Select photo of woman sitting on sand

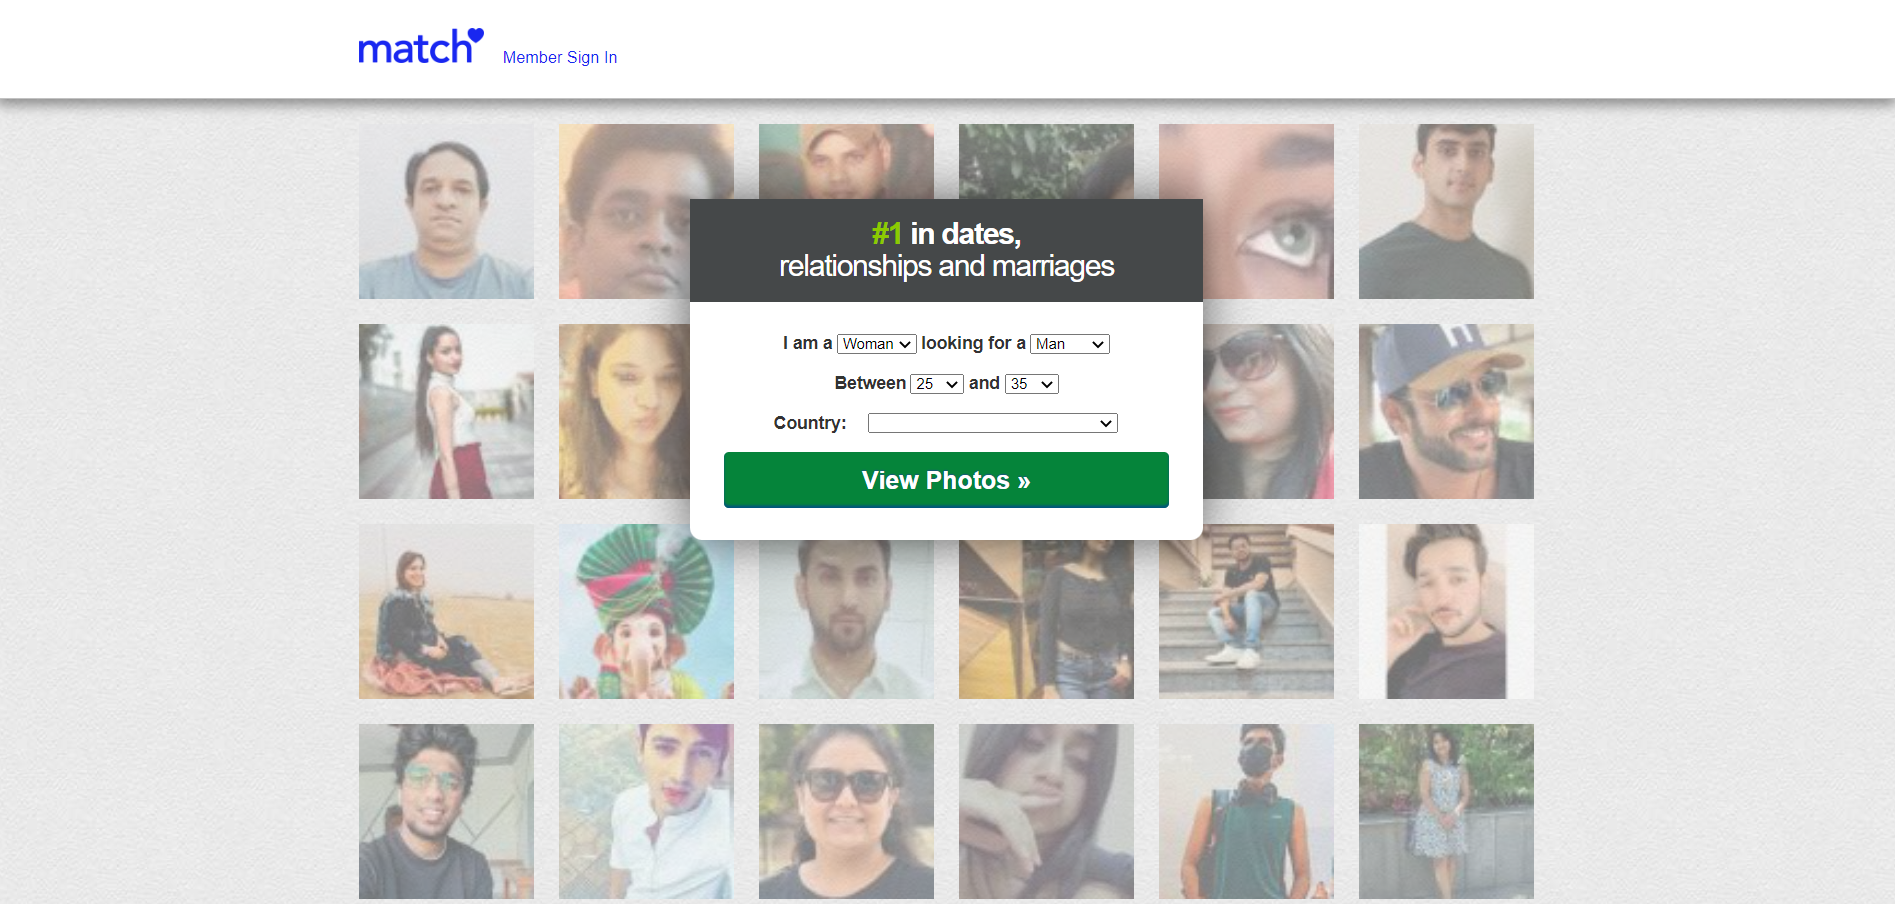point(446,611)
